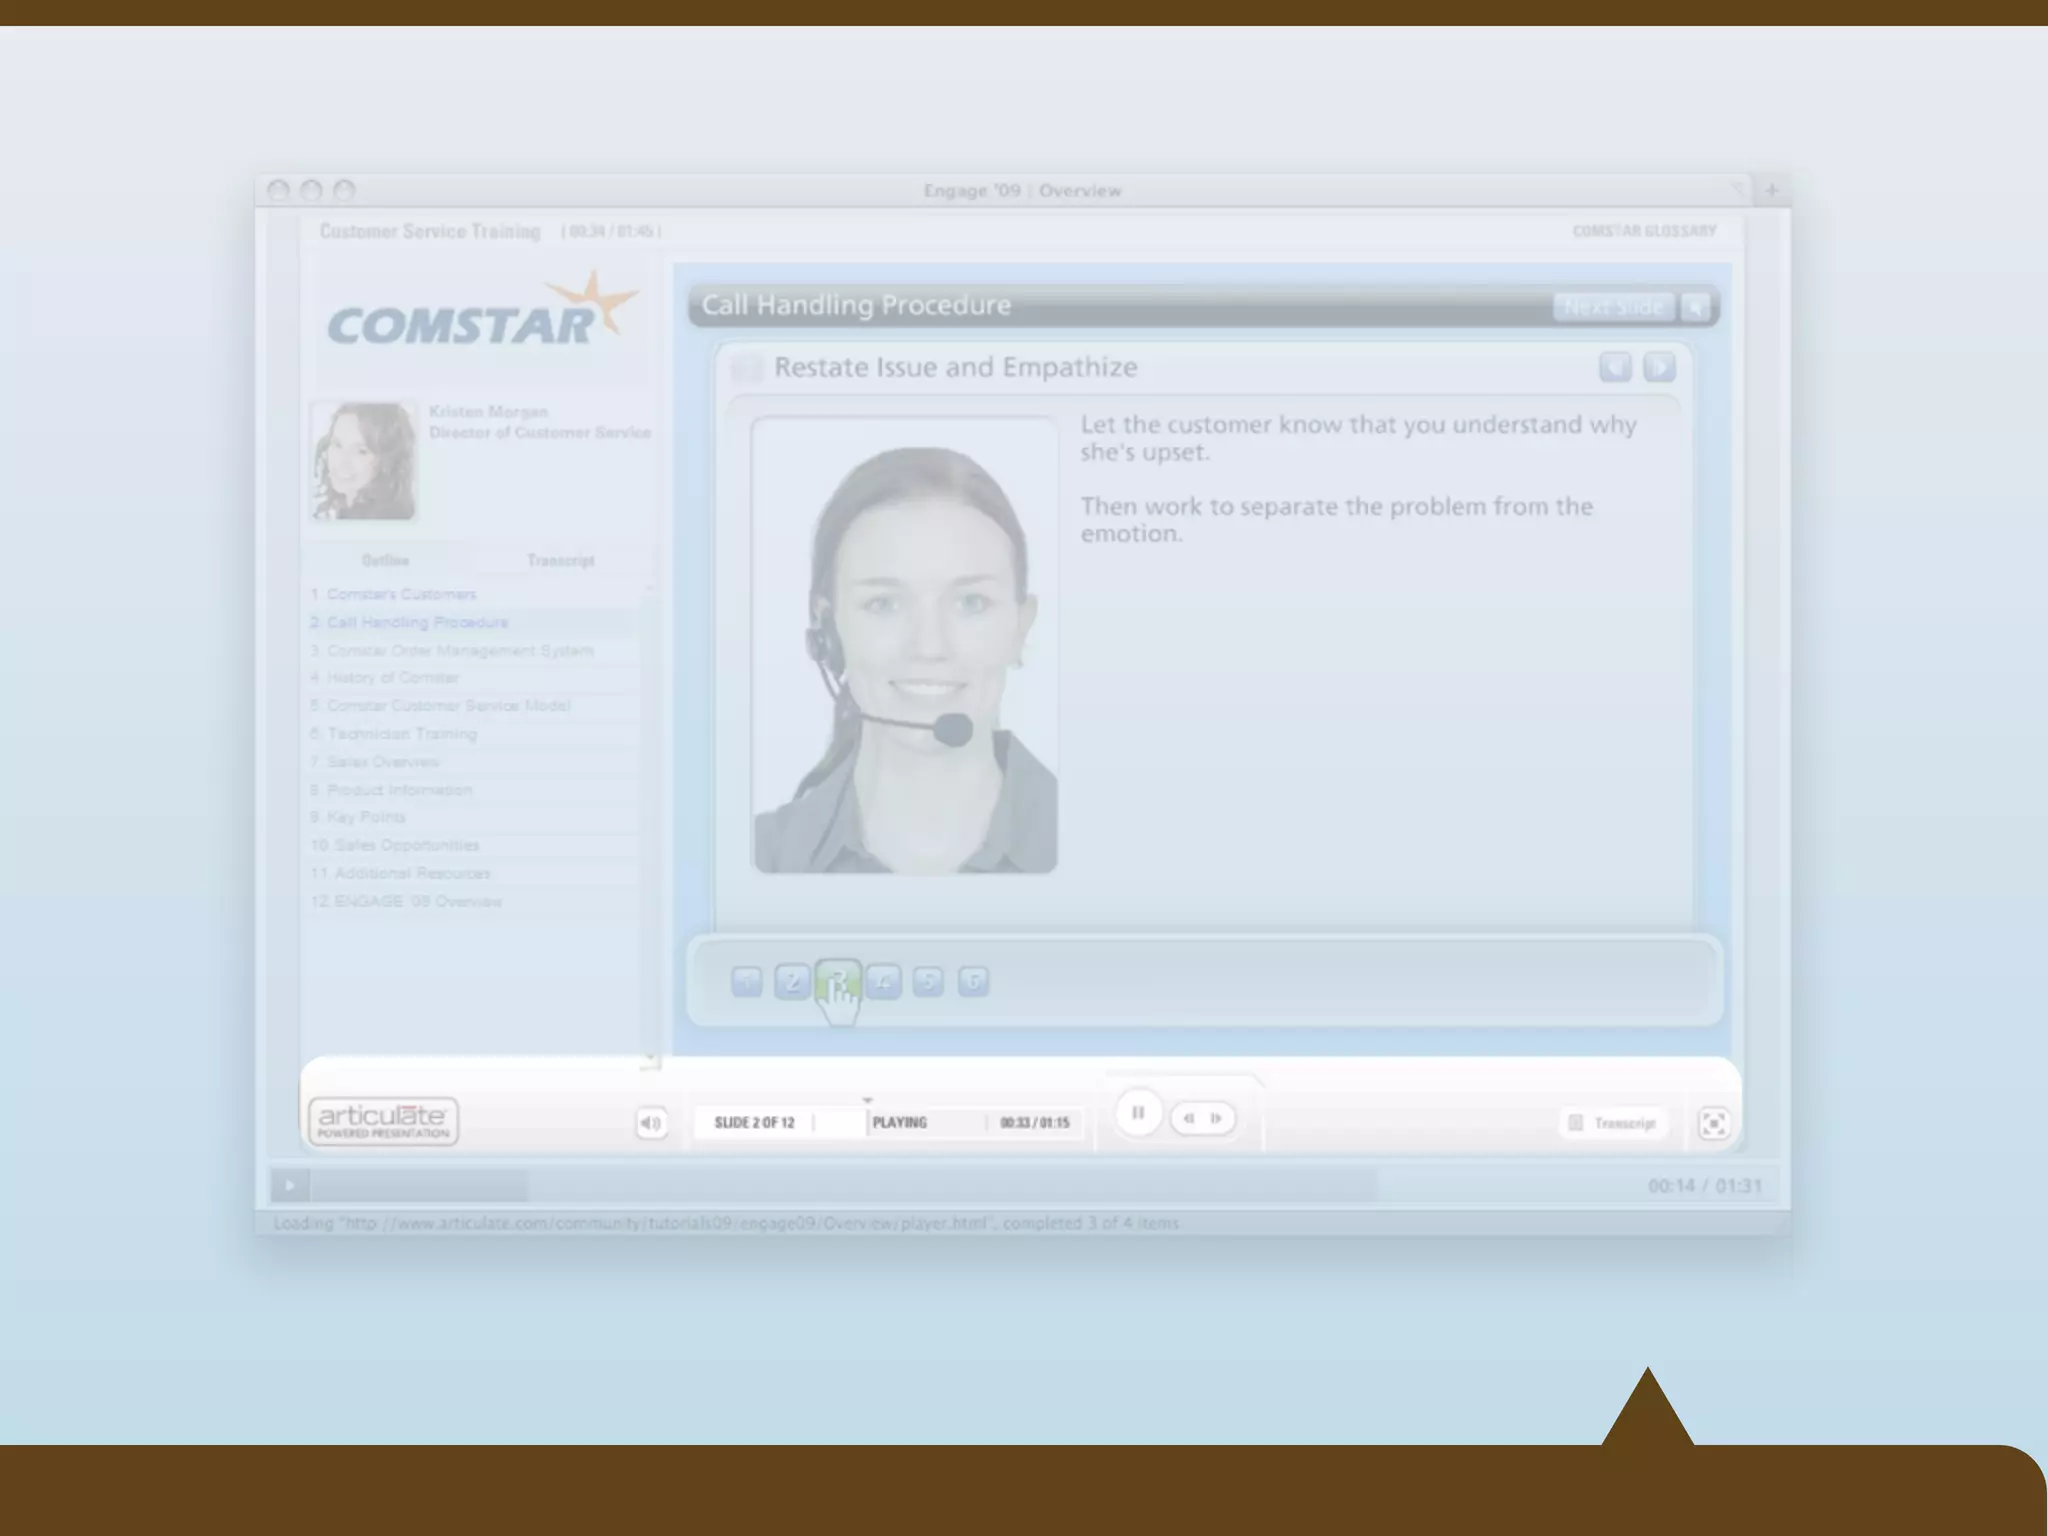This screenshot has height=1536, width=2048.
Task: Click the video play button at bottom left
Action: 290,1186
